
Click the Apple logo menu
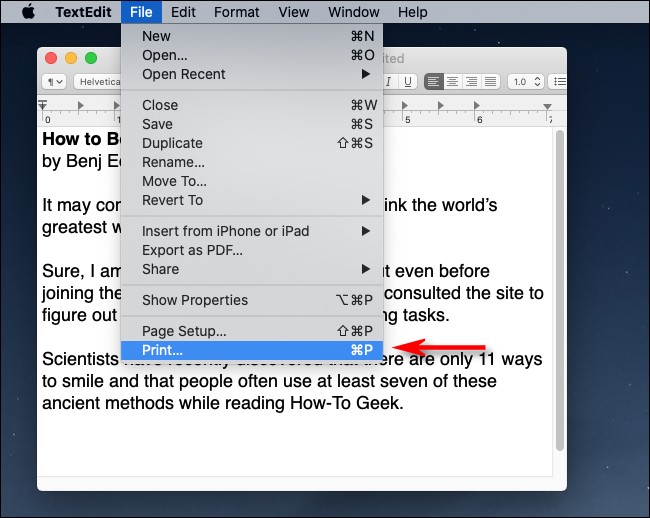point(27,12)
